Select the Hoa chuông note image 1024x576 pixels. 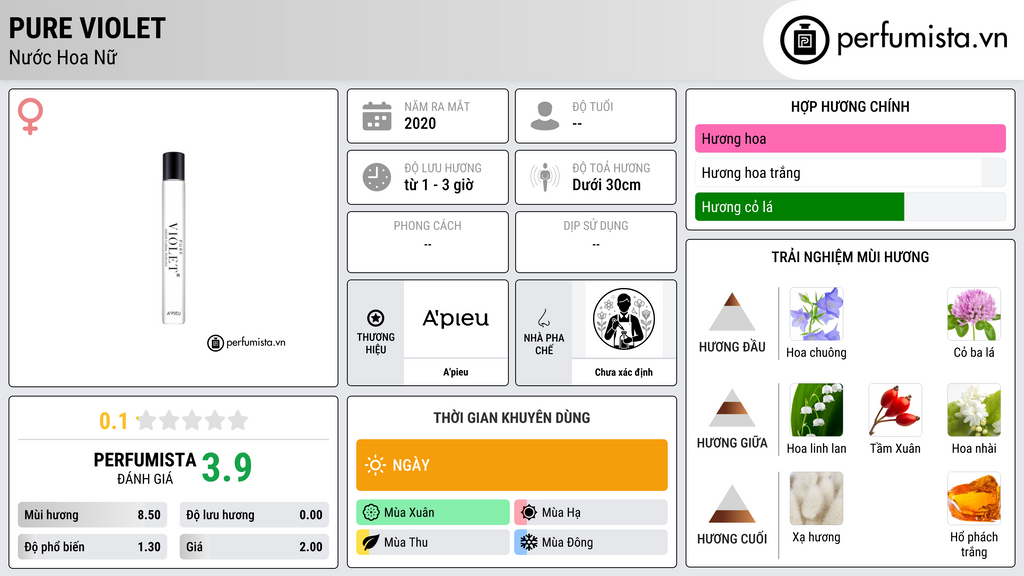point(816,314)
